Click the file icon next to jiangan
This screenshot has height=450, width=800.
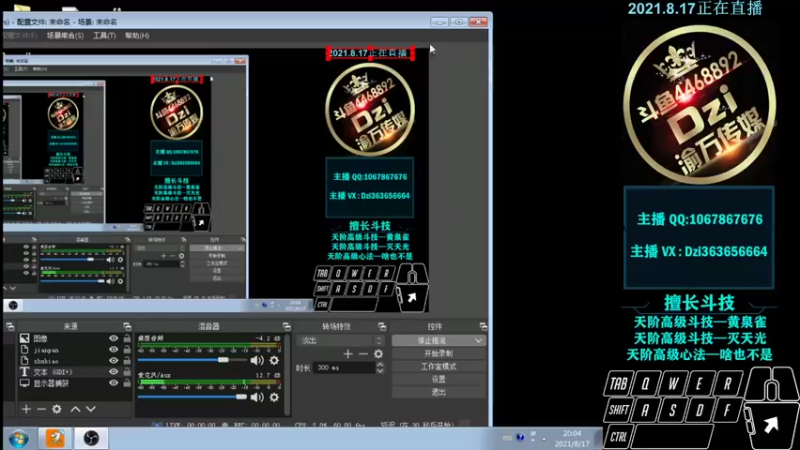(x=24, y=349)
